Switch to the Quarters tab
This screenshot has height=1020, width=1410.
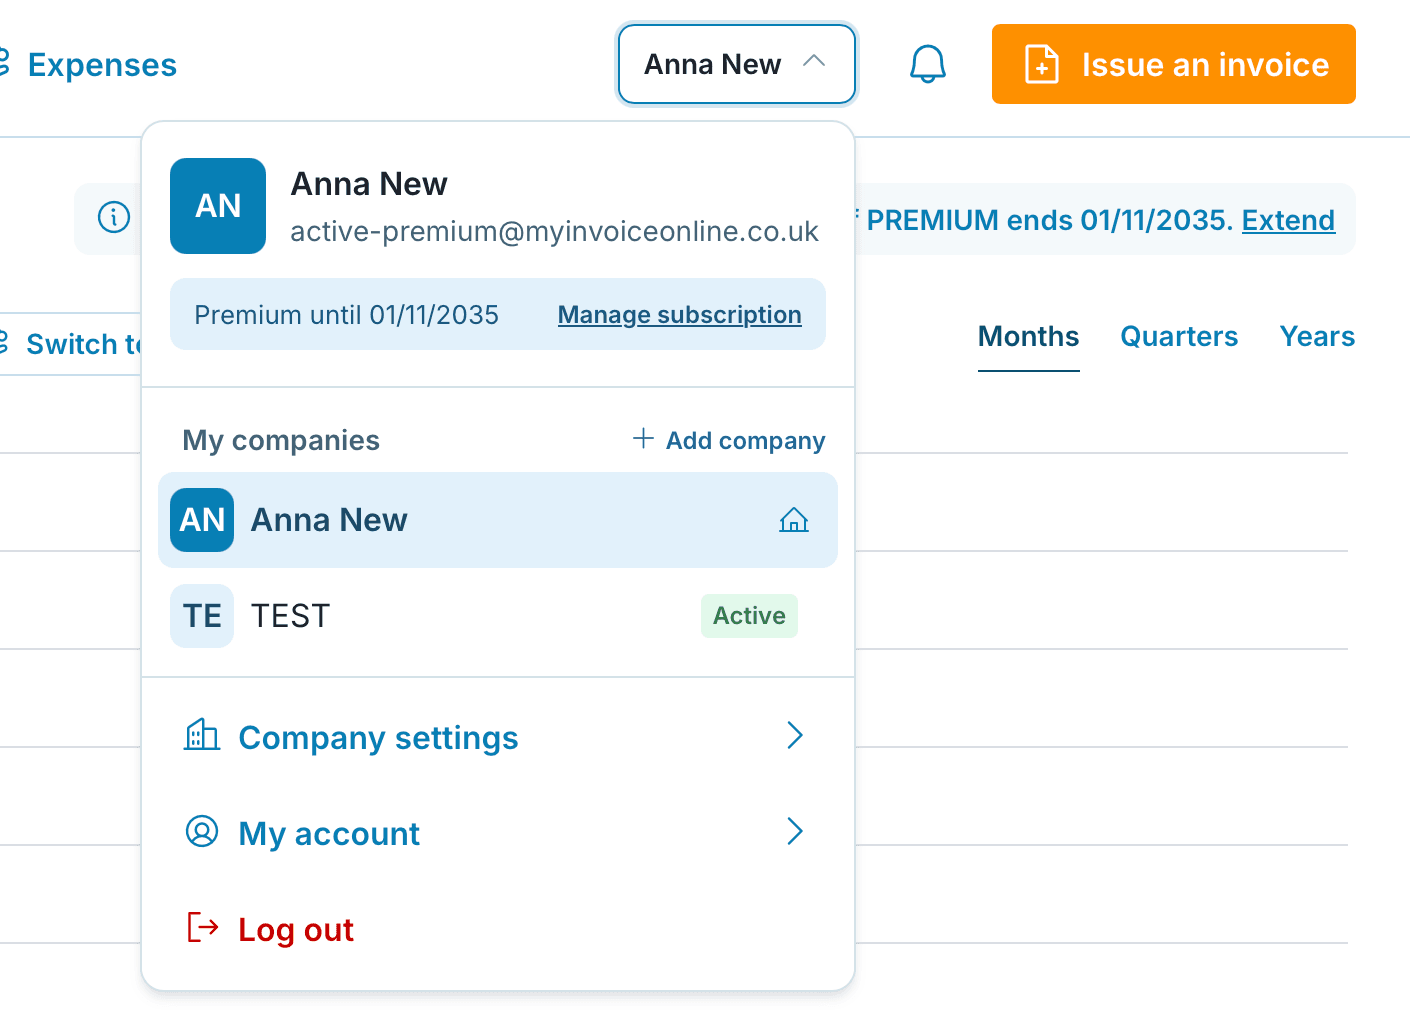(1179, 337)
